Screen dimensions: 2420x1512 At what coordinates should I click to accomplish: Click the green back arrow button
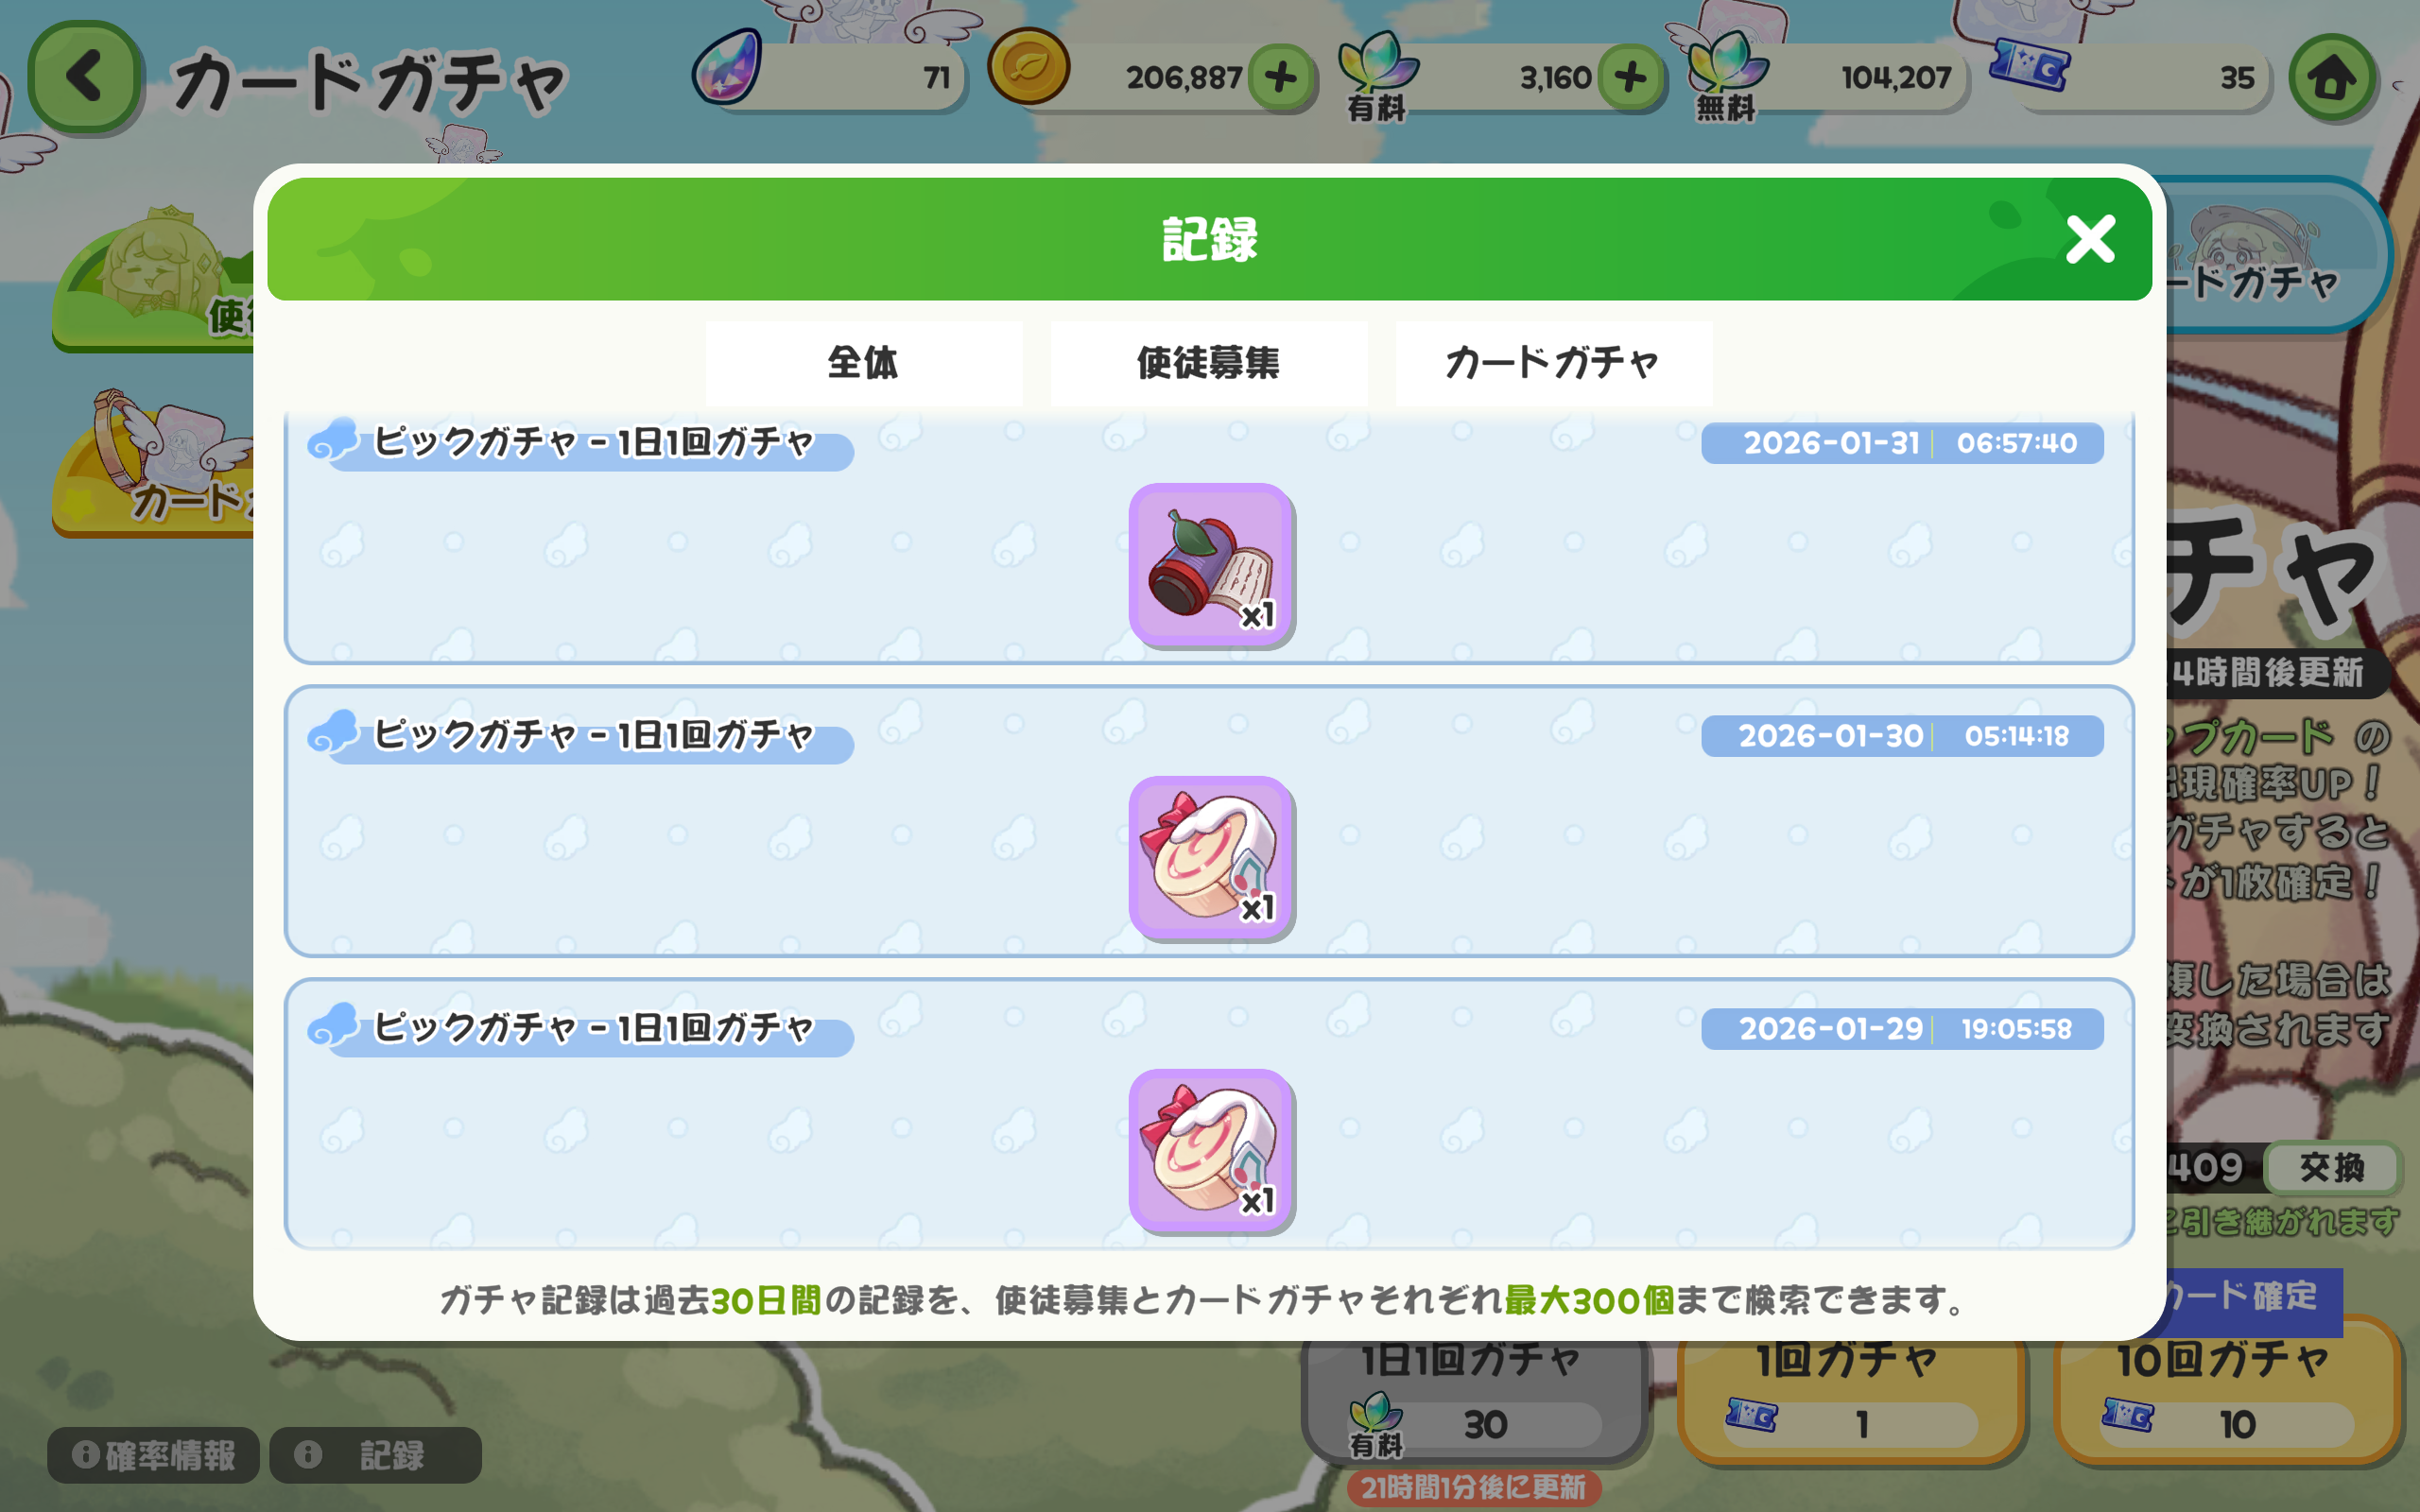click(x=84, y=77)
